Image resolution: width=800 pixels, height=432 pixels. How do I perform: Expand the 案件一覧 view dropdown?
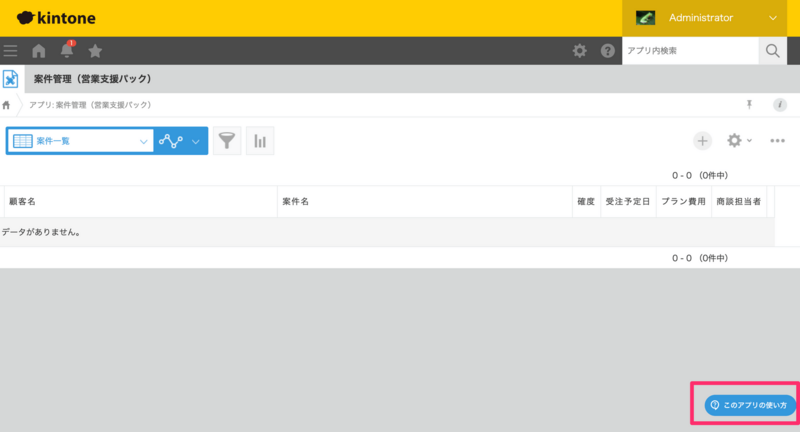pyautogui.click(x=142, y=141)
